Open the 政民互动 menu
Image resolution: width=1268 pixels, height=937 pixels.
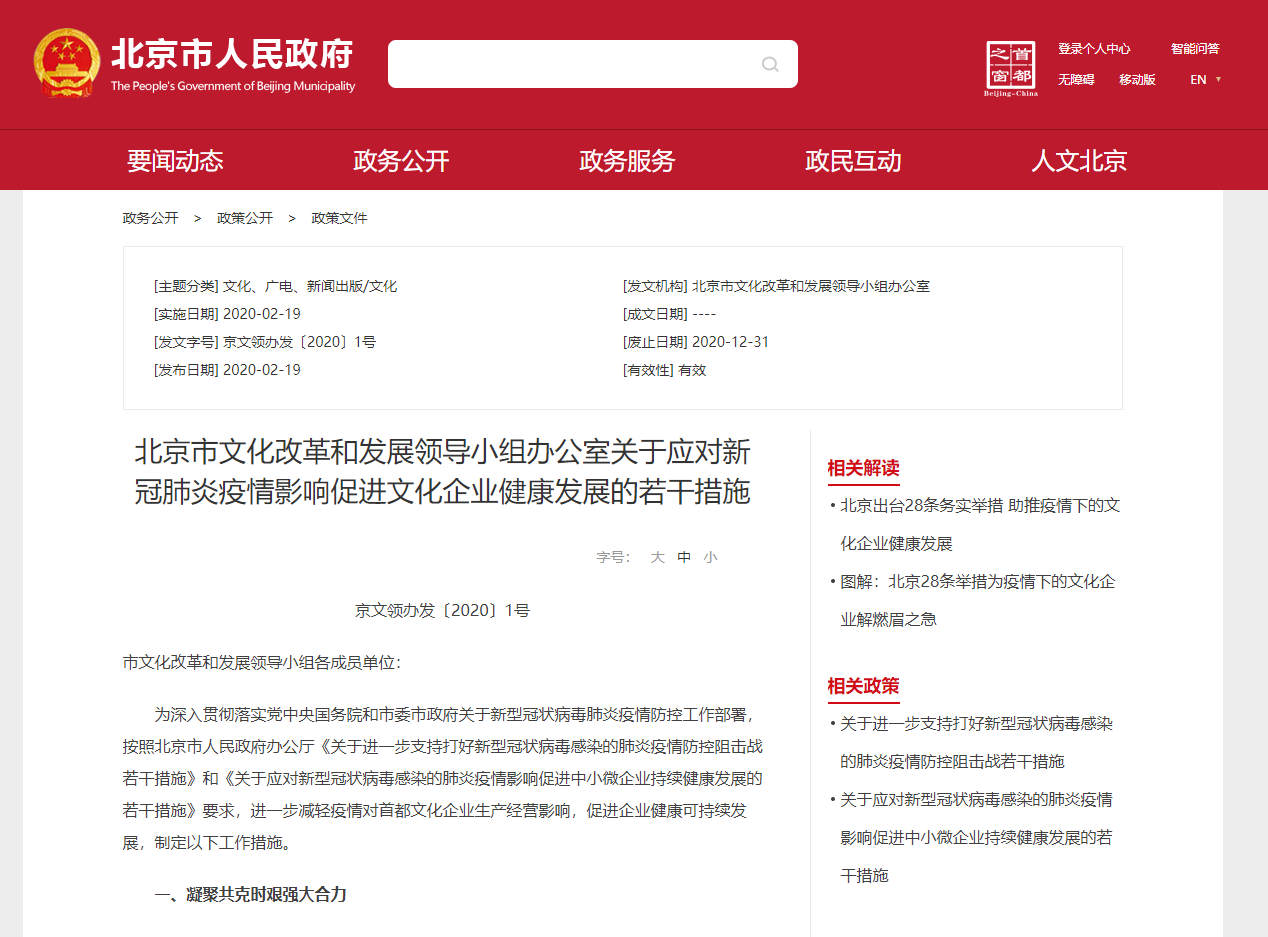[x=853, y=160]
